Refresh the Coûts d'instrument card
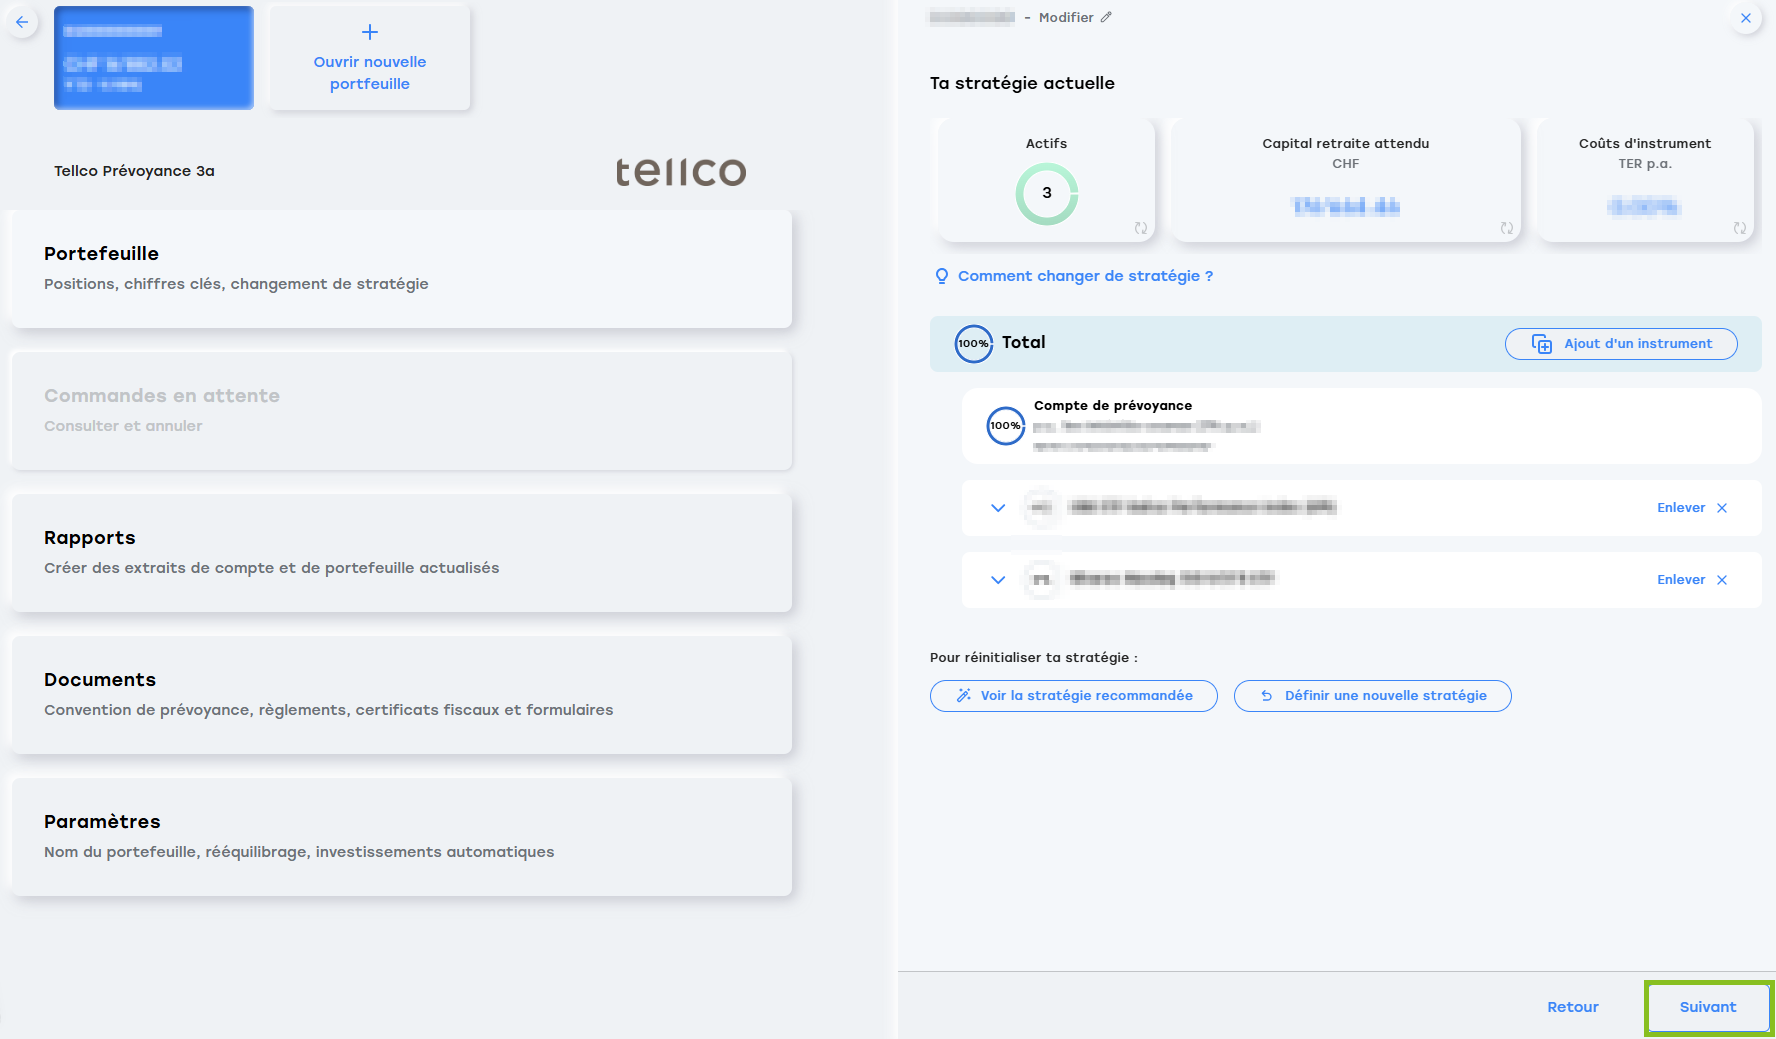 [x=1740, y=228]
